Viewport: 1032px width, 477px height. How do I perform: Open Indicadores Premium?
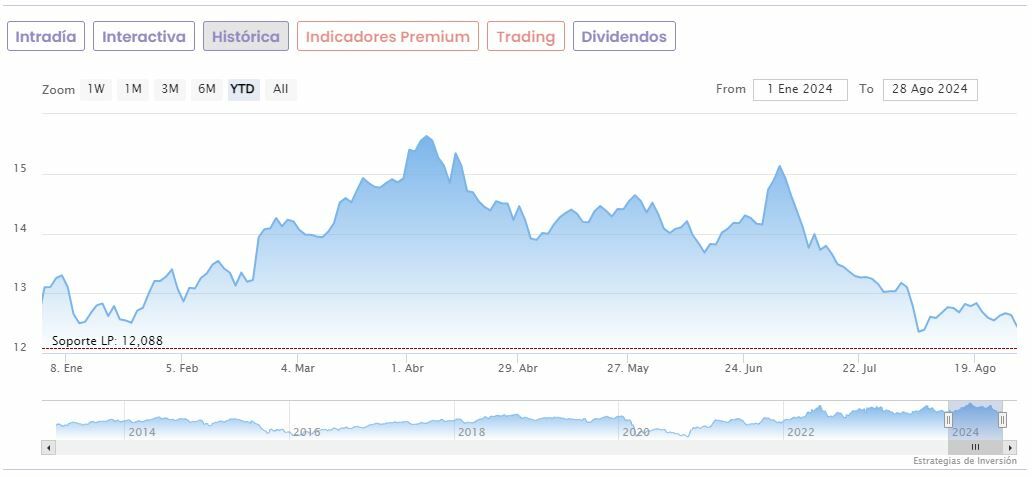pyautogui.click(x=388, y=37)
